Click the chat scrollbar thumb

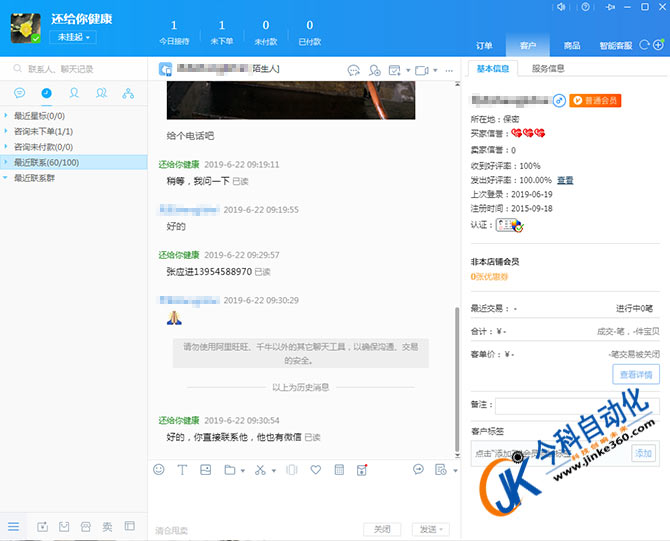point(457,379)
